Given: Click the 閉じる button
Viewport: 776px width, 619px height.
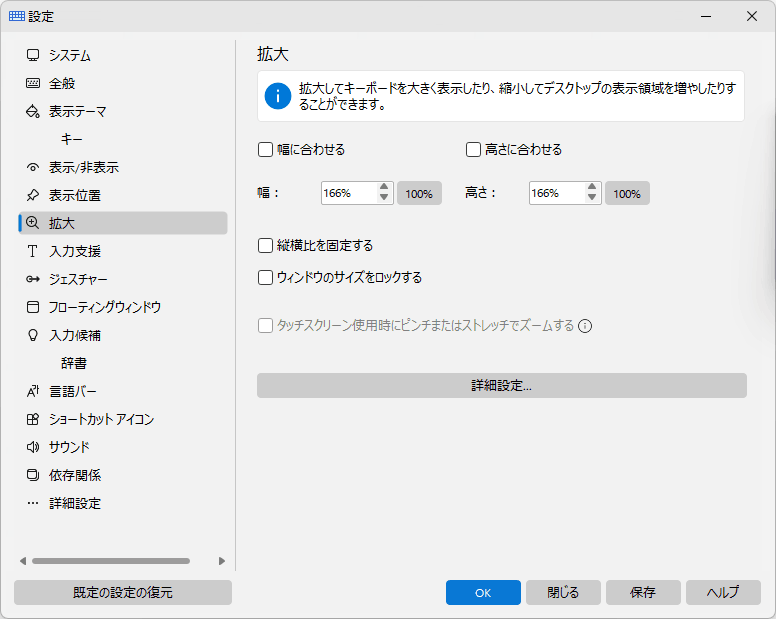Looking at the screenshot, I should [x=563, y=592].
